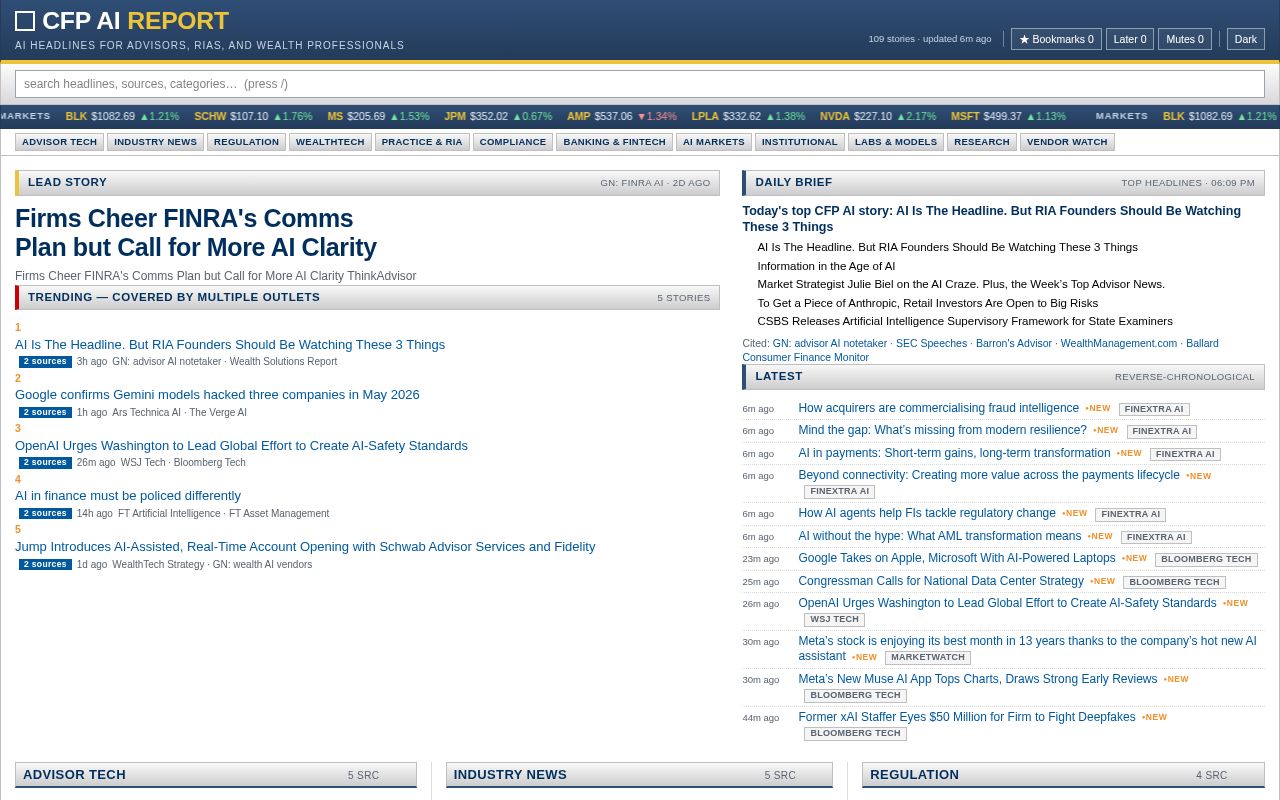Select the Research category tab
Image resolution: width=1280 pixels, height=800 pixels.
point(982,142)
